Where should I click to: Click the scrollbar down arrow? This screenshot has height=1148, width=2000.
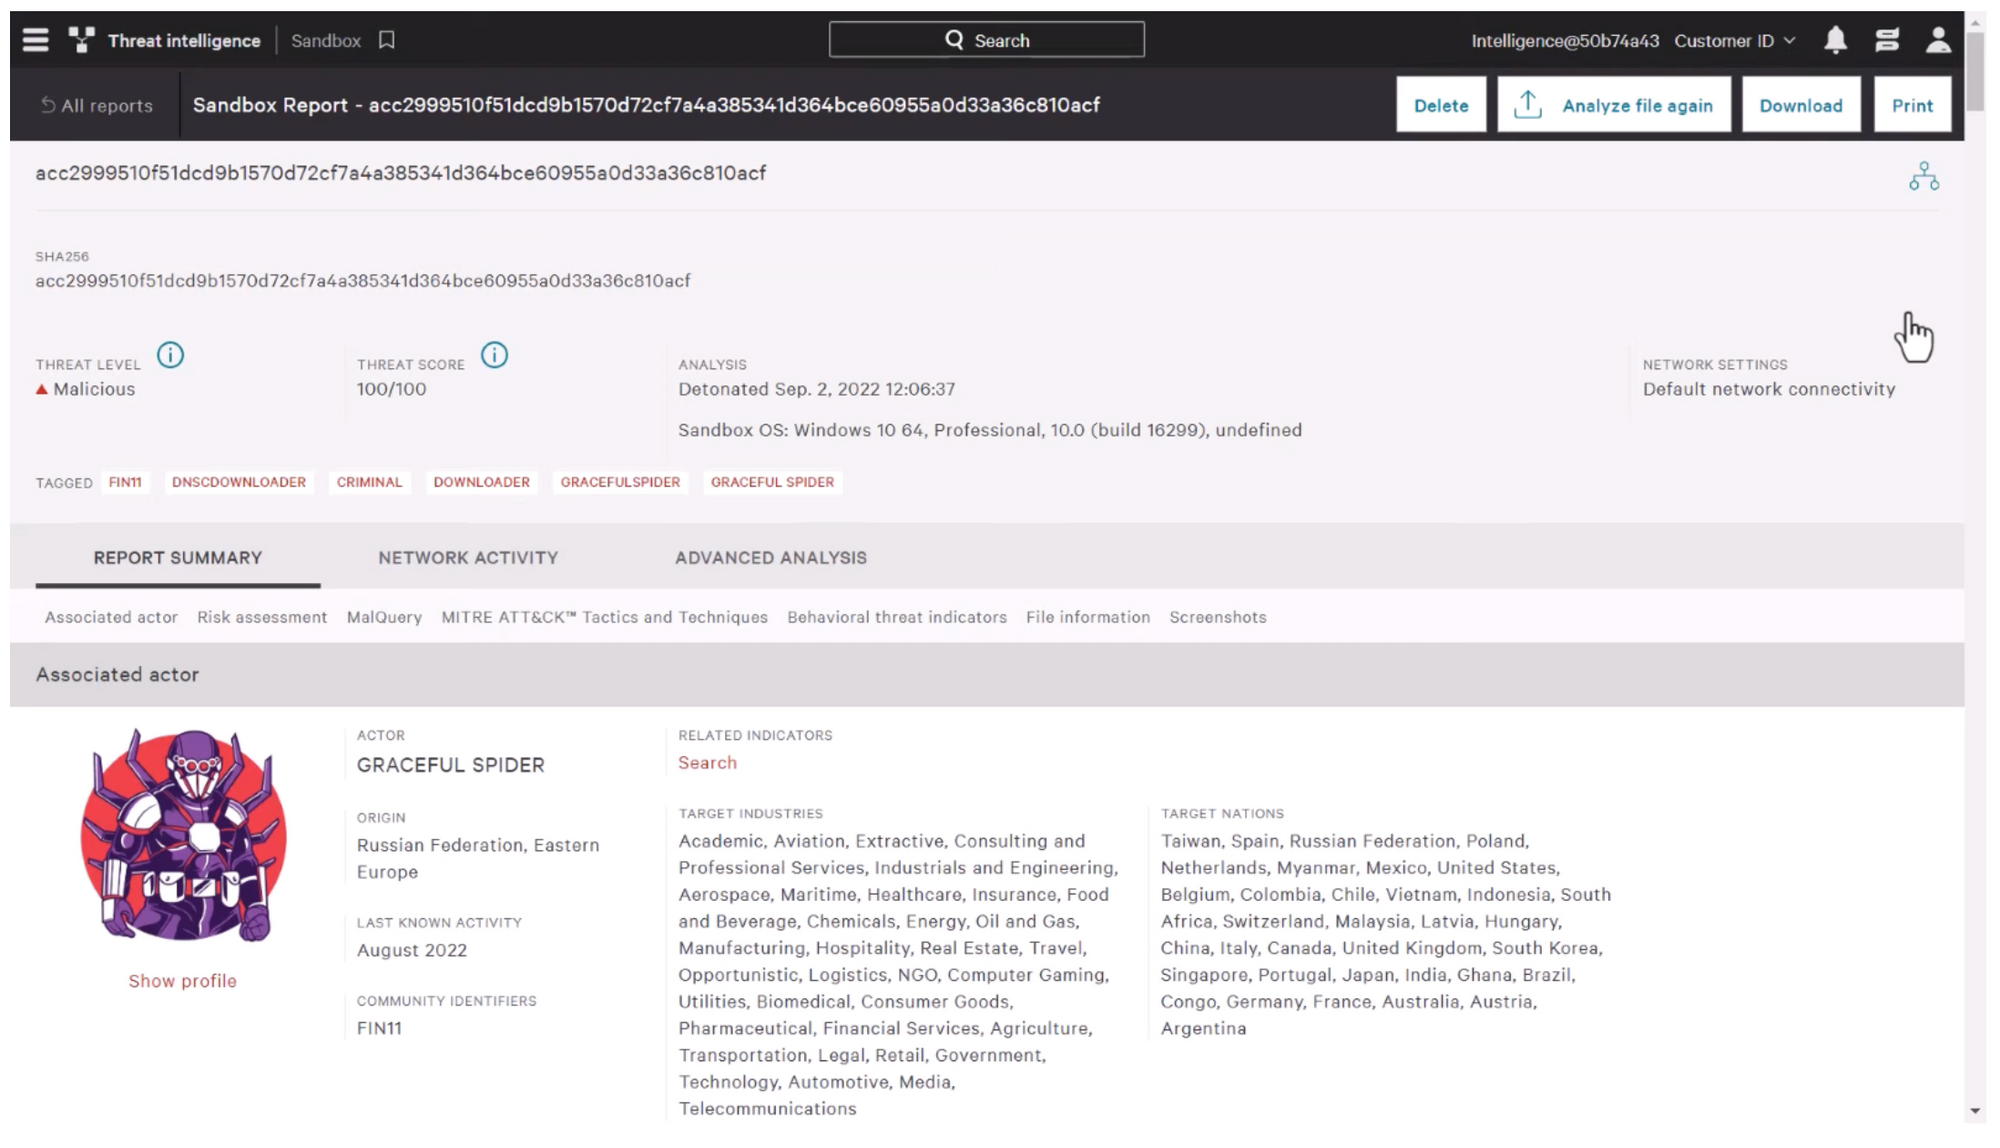(x=1975, y=1111)
